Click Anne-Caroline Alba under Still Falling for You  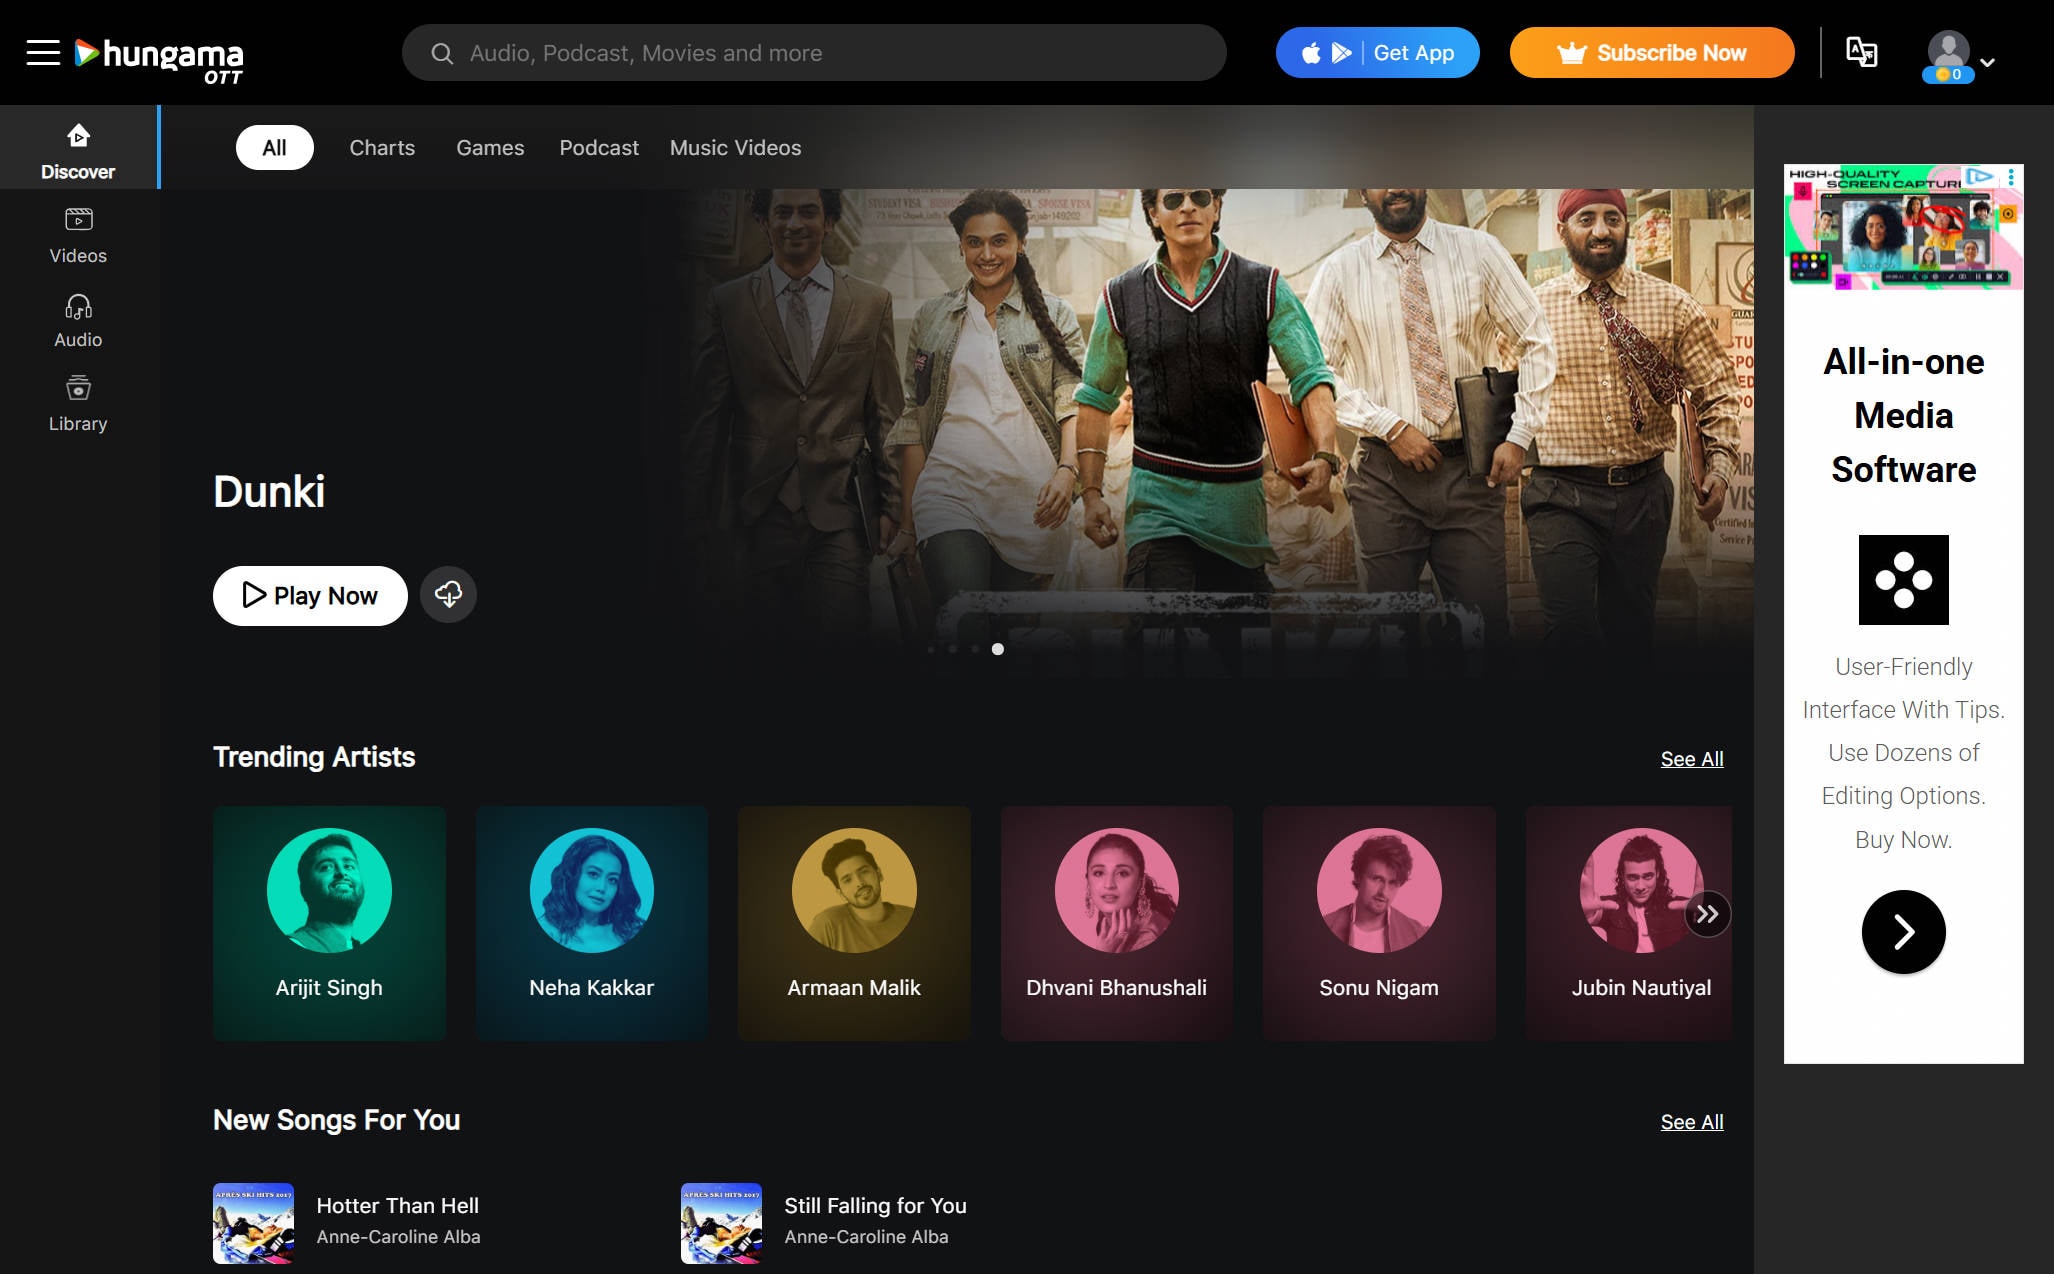click(866, 1237)
